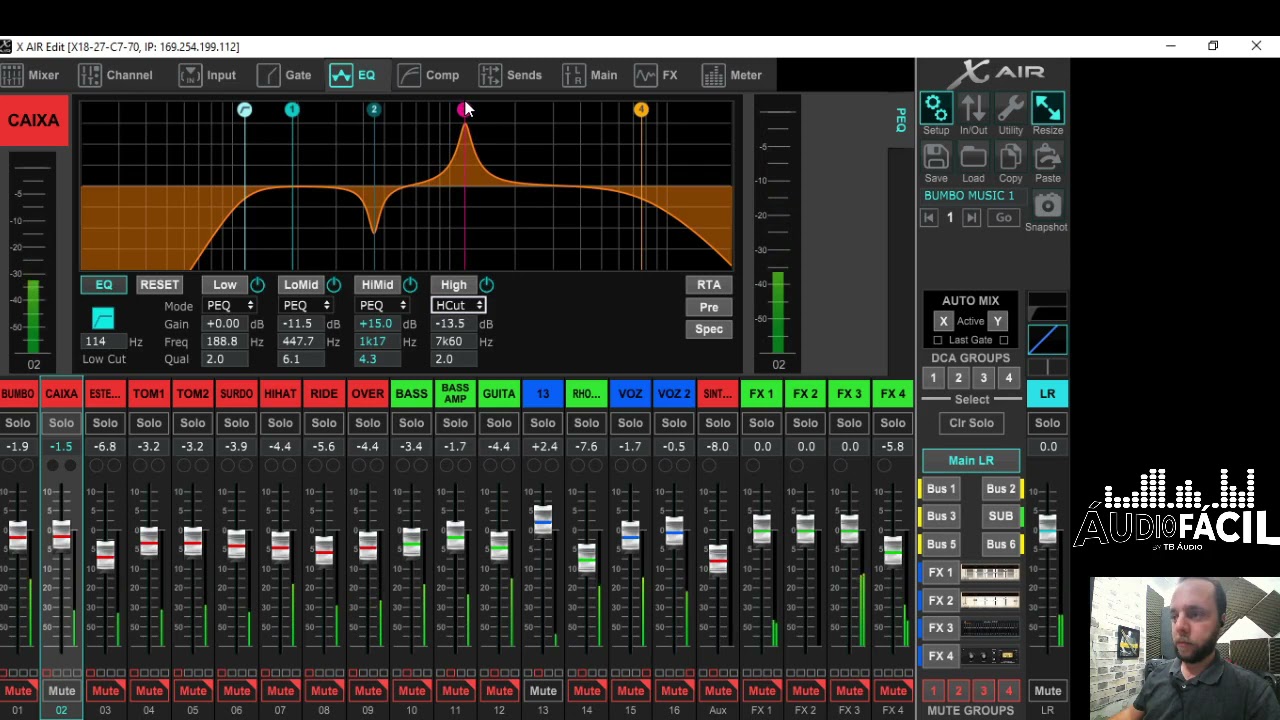Select DCA group 2
Viewport: 1280px width, 720px height.
click(958, 378)
